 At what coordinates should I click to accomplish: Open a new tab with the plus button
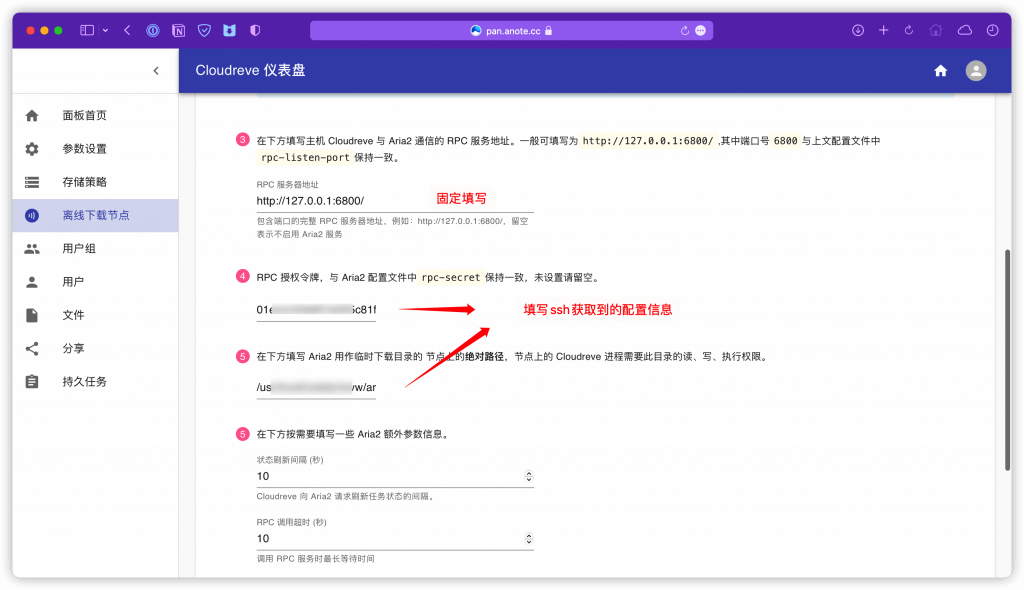point(883,30)
